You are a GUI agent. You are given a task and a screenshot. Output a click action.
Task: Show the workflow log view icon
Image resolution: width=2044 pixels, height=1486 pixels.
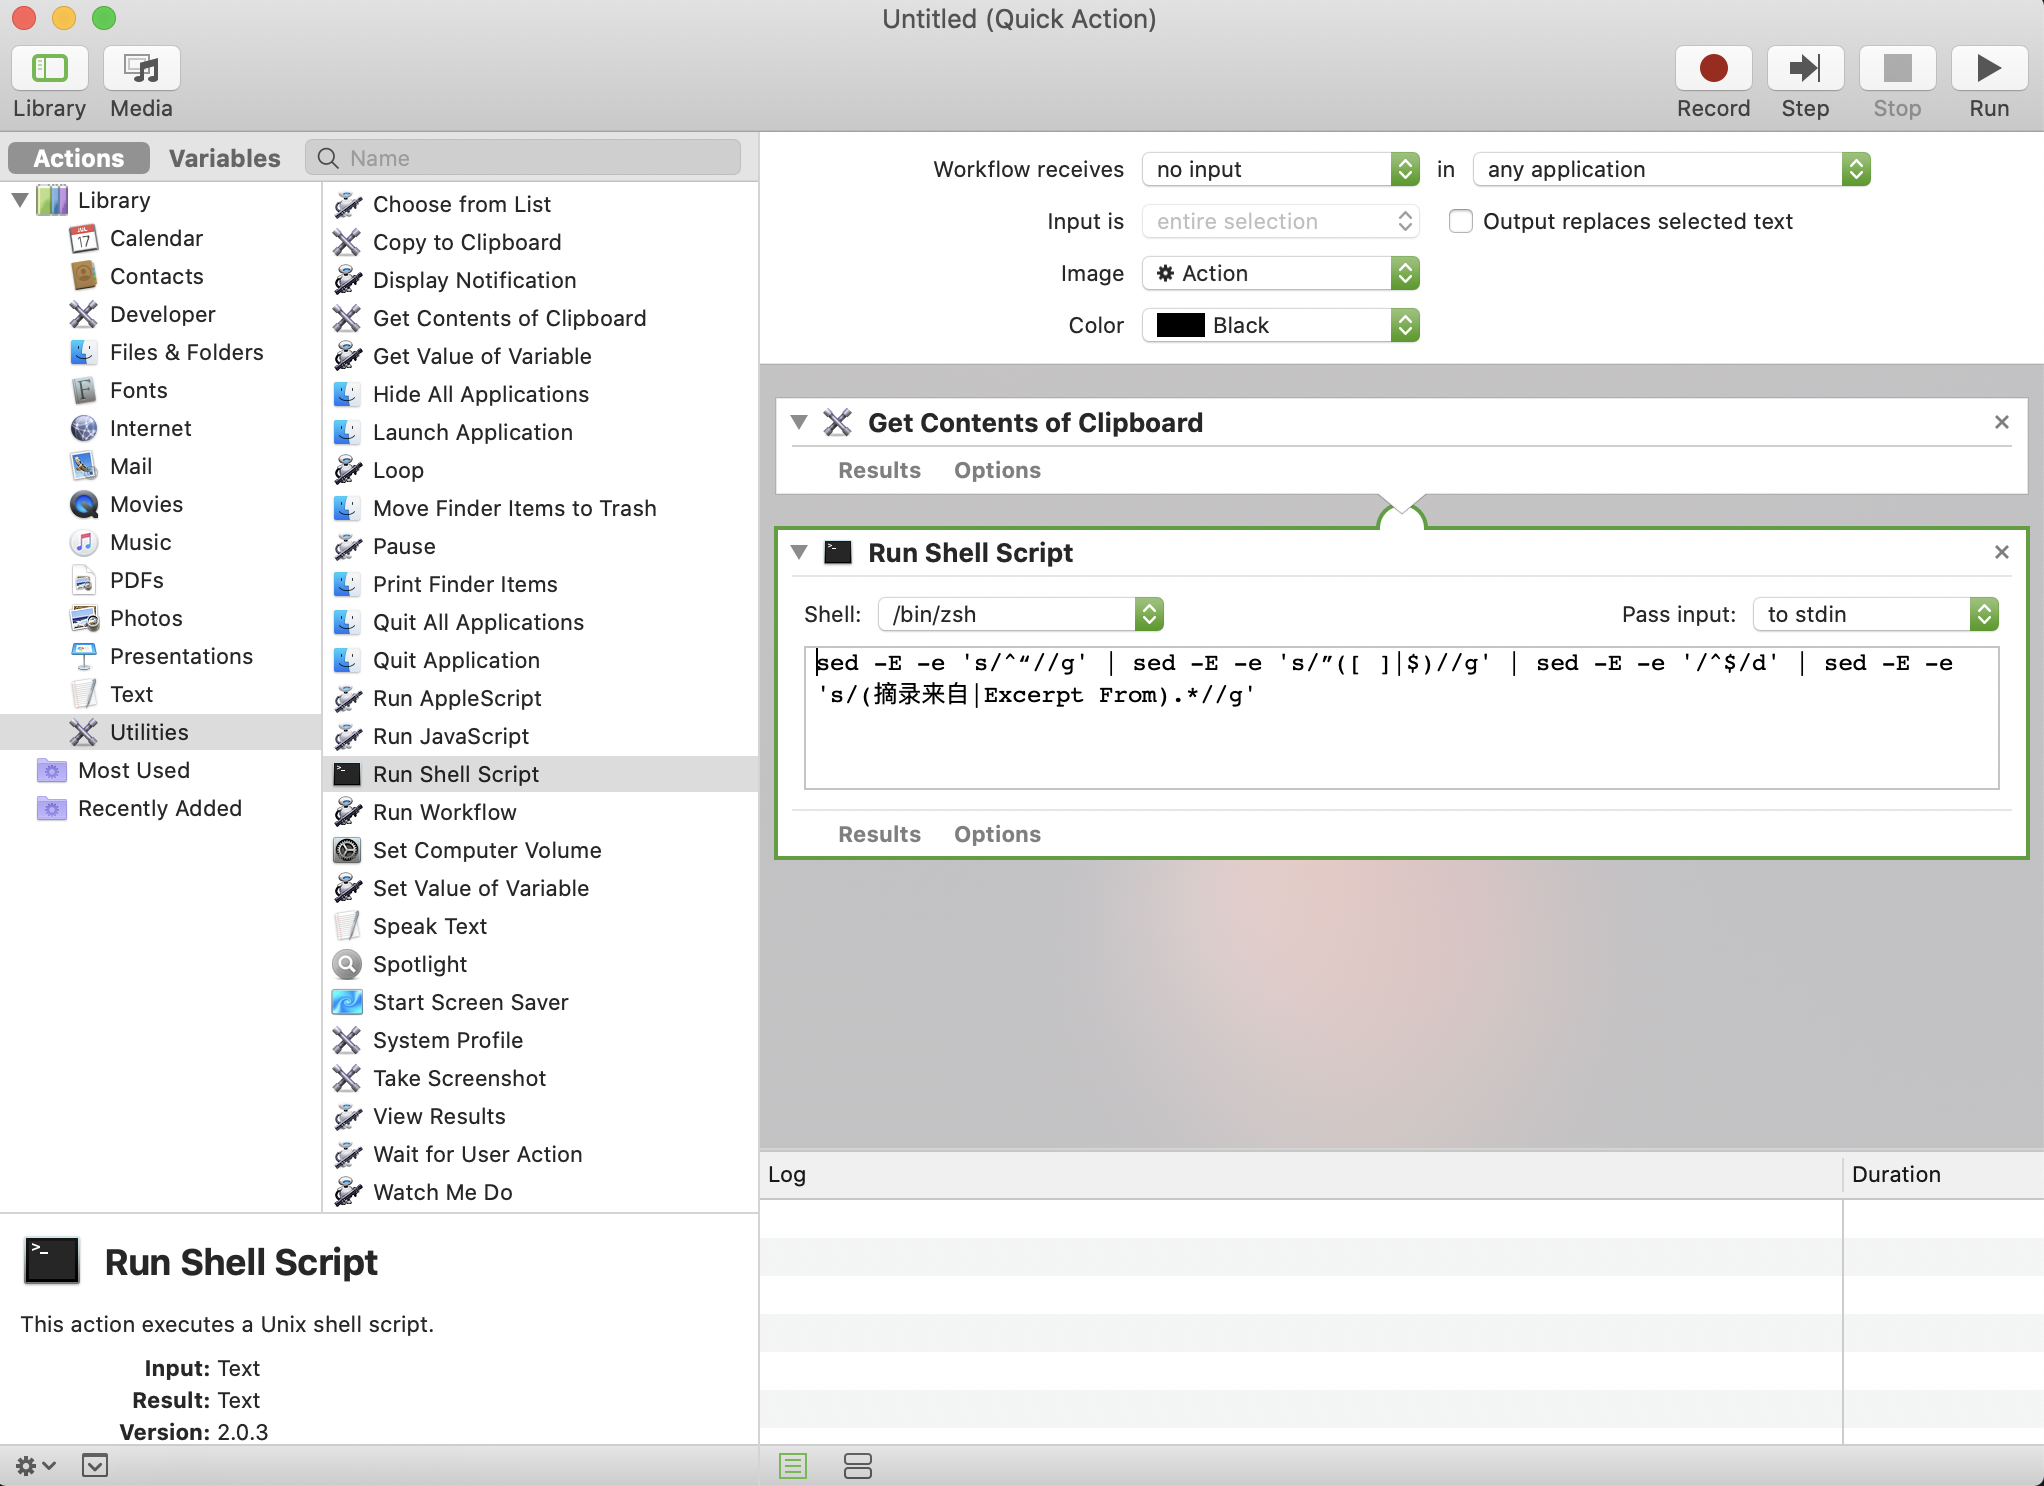point(793,1466)
